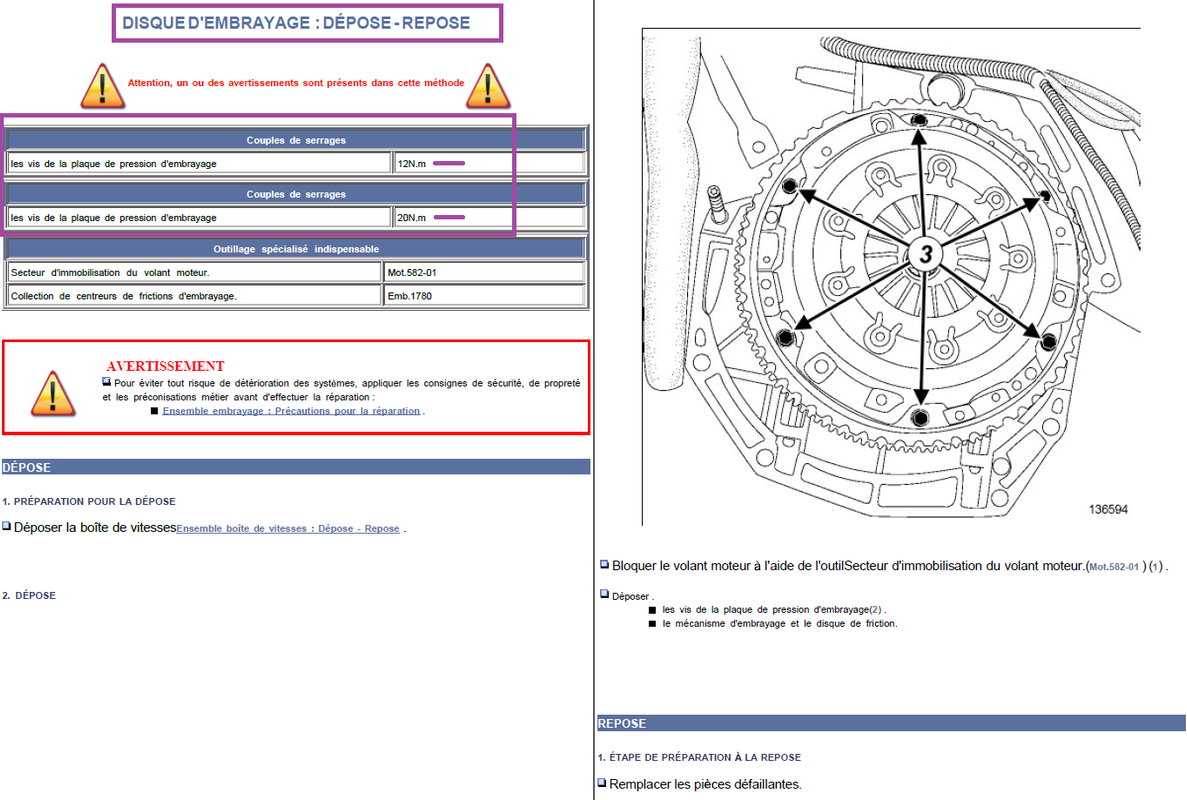Click Couples de serrages header above the 12N.m row
The width and height of the screenshot is (1187, 800).
pos(296,140)
